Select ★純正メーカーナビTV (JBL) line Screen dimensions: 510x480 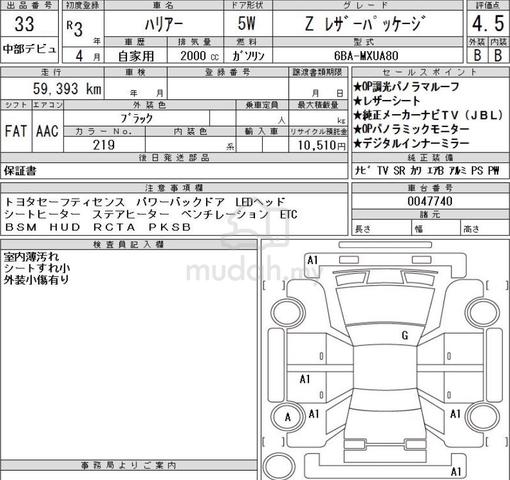point(428,115)
